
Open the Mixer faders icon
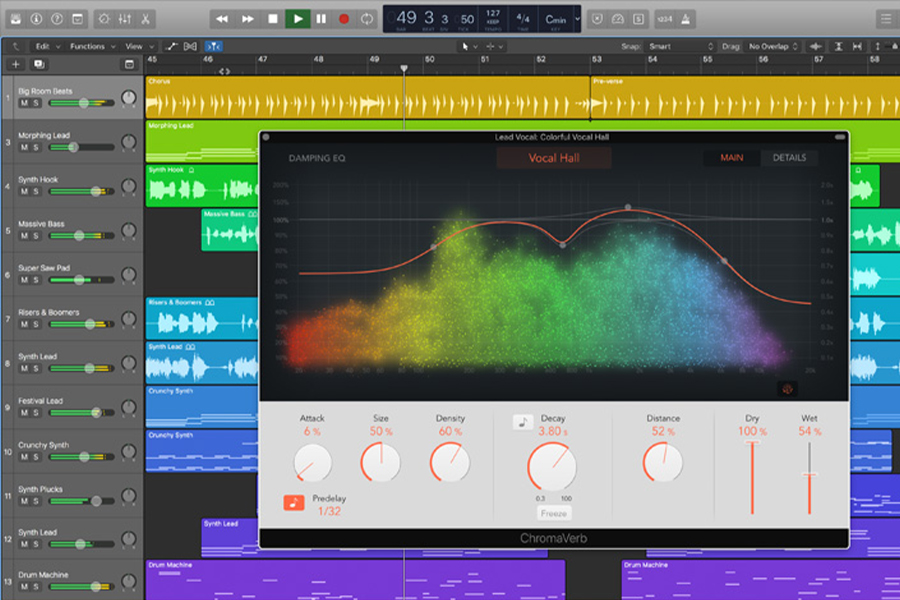pos(125,19)
